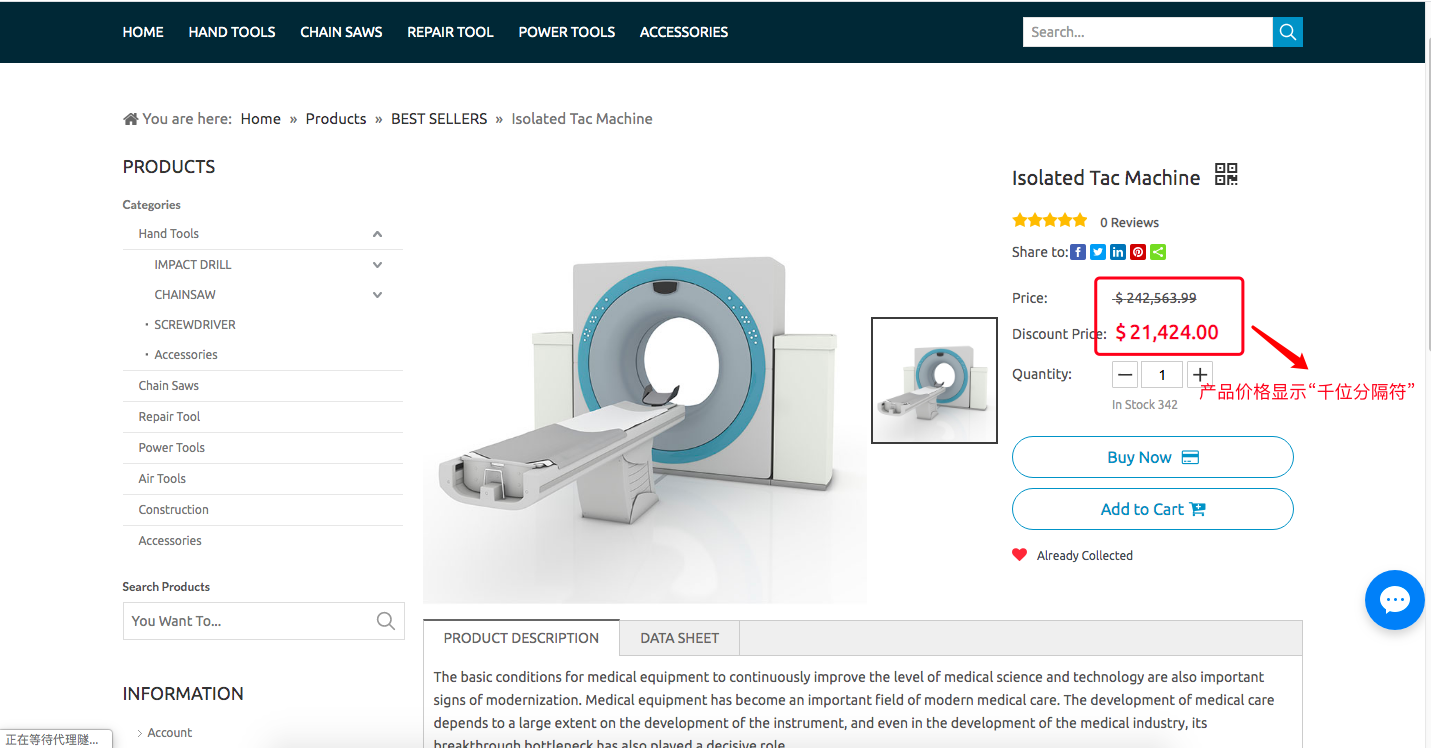Click magnifier icon in Search Products box
Viewport: 1431px width, 748px height.
pos(386,621)
